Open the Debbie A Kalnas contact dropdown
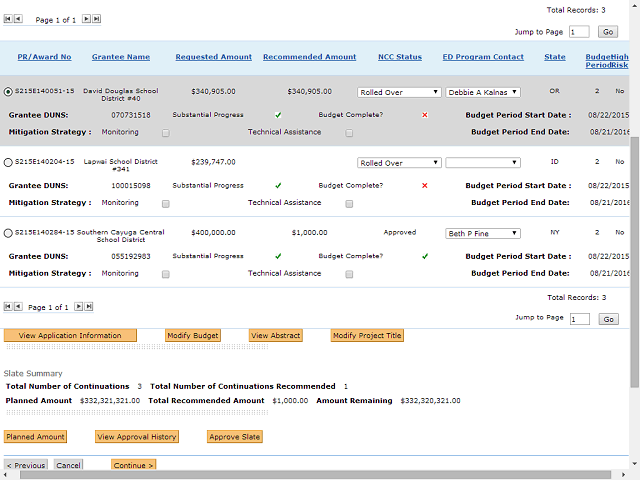This screenshot has width=640, height=480. pyautogui.click(x=483, y=92)
